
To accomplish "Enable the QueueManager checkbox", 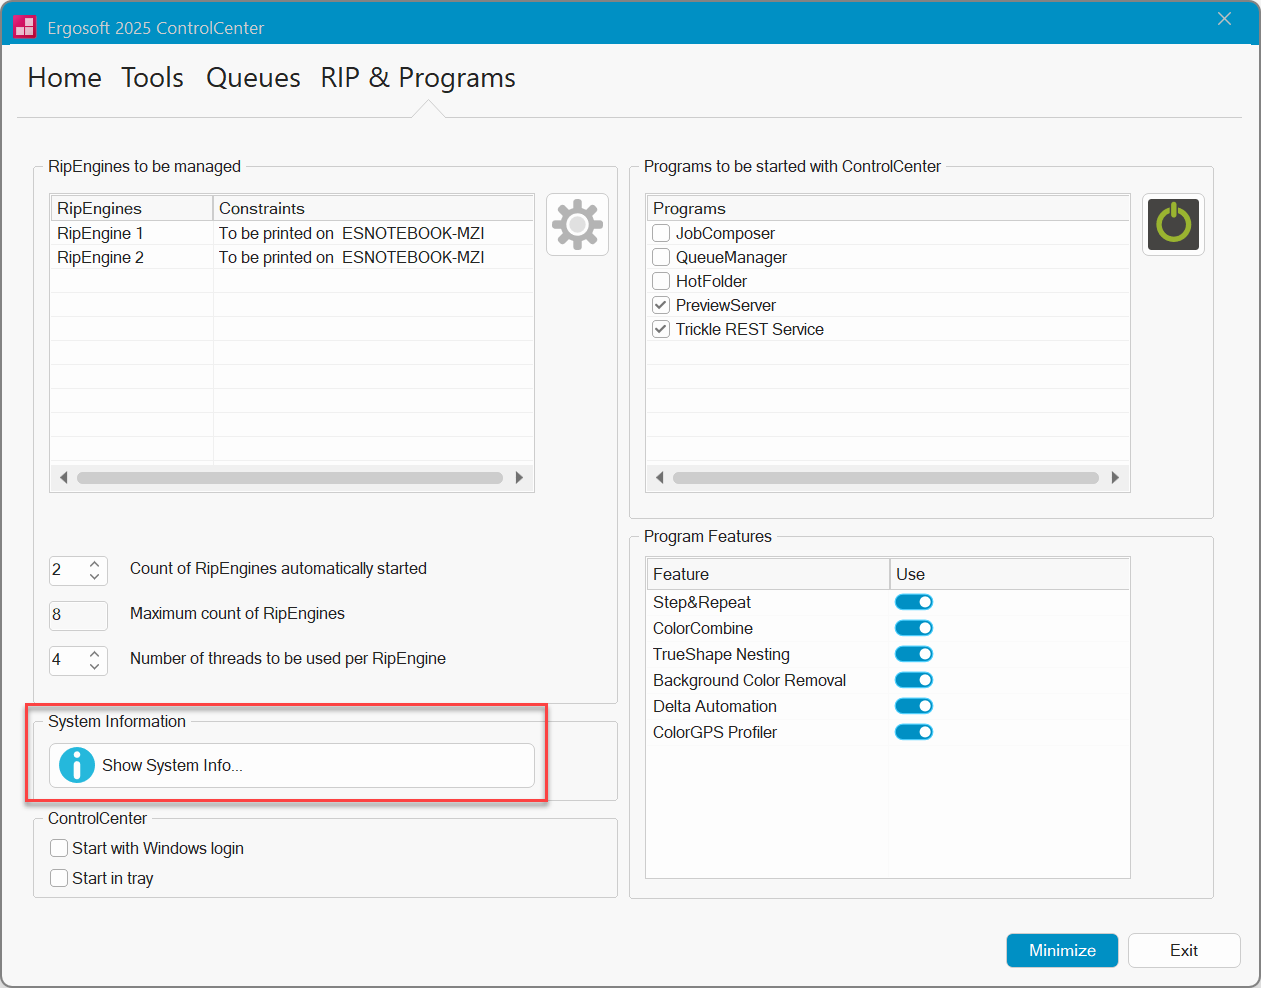I will coord(661,257).
